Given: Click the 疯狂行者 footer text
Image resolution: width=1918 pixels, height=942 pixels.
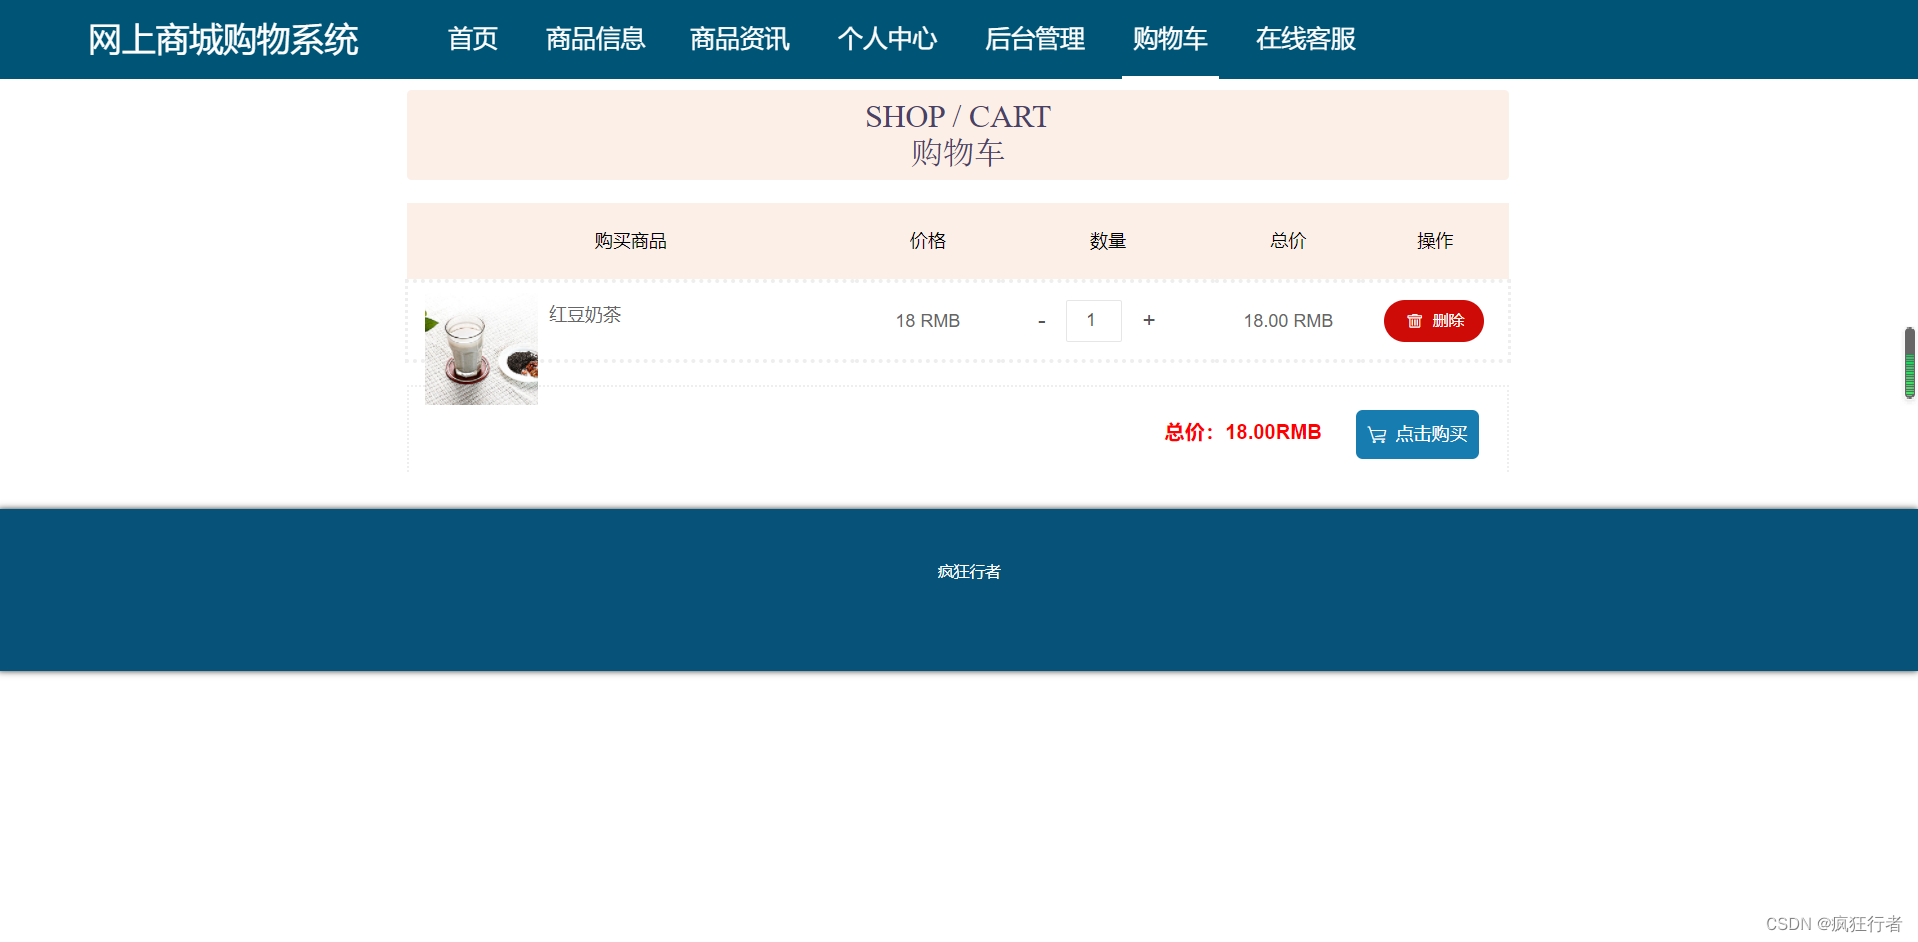Looking at the screenshot, I should pos(968,571).
